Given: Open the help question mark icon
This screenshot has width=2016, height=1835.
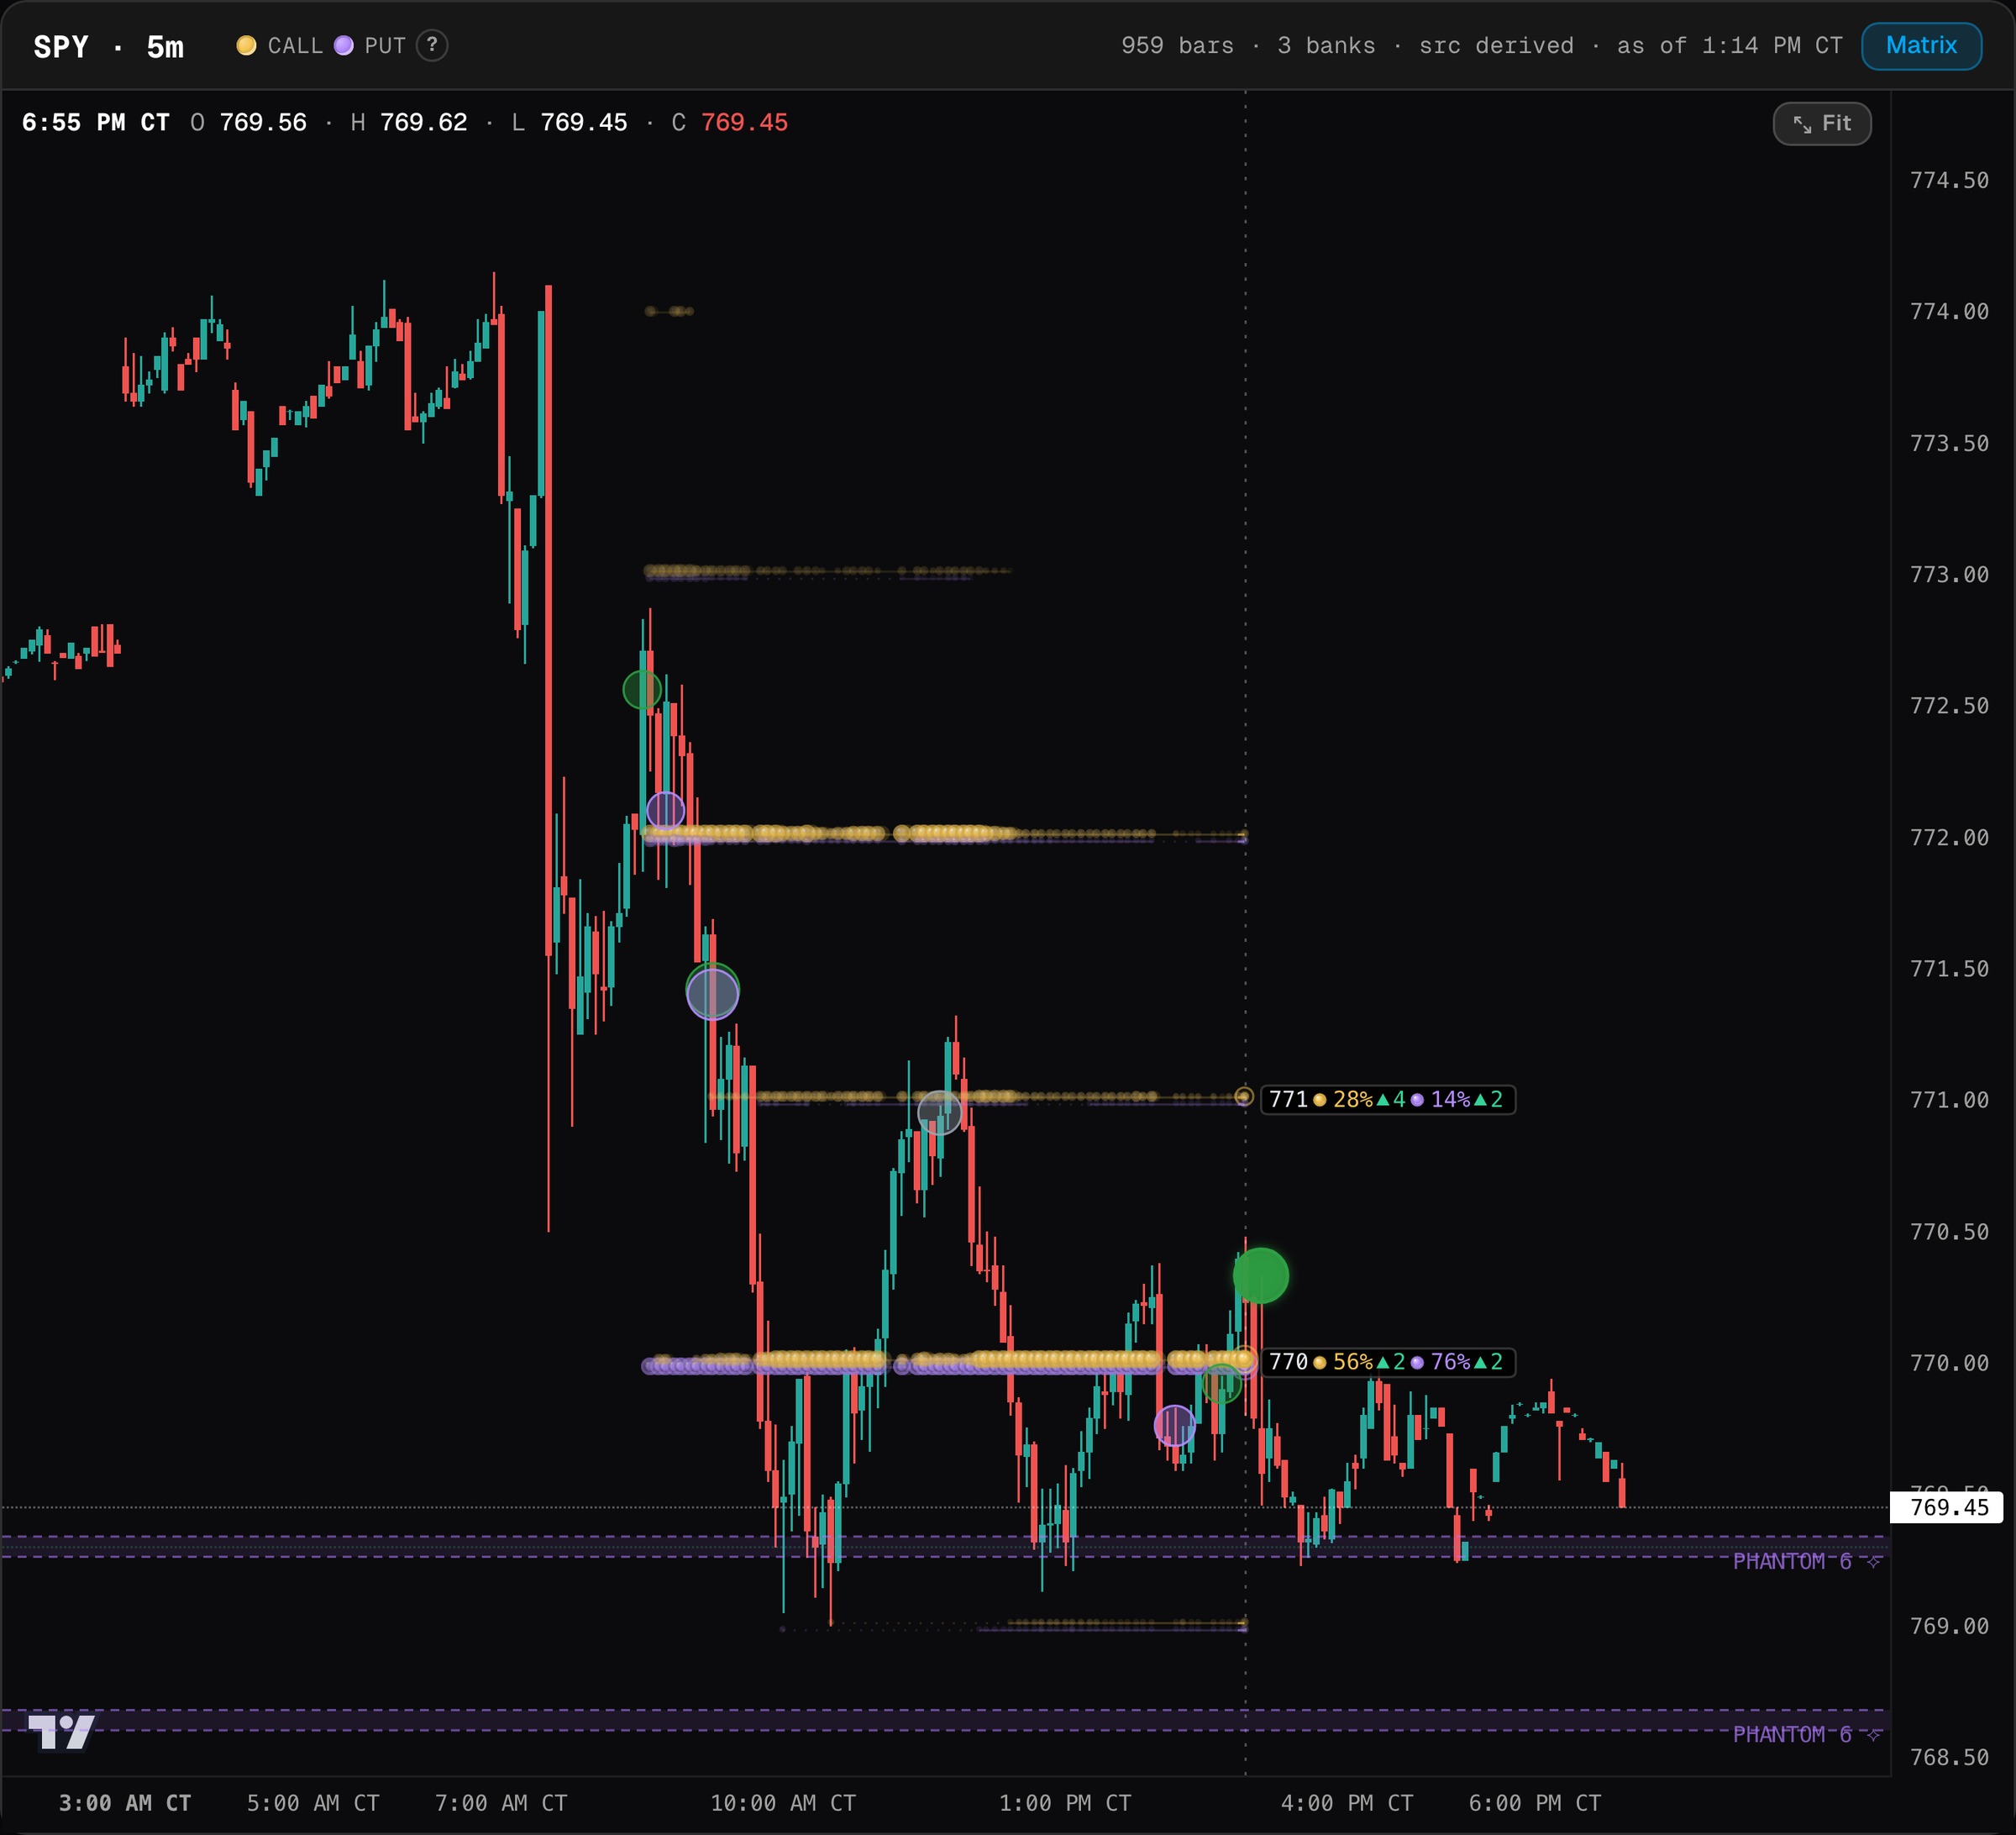Looking at the screenshot, I should pos(432,45).
